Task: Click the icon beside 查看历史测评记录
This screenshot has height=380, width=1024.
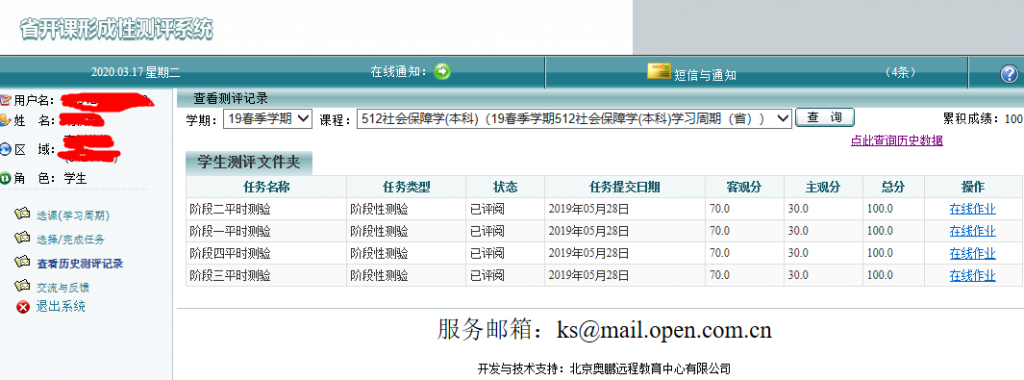Action: click(x=23, y=262)
